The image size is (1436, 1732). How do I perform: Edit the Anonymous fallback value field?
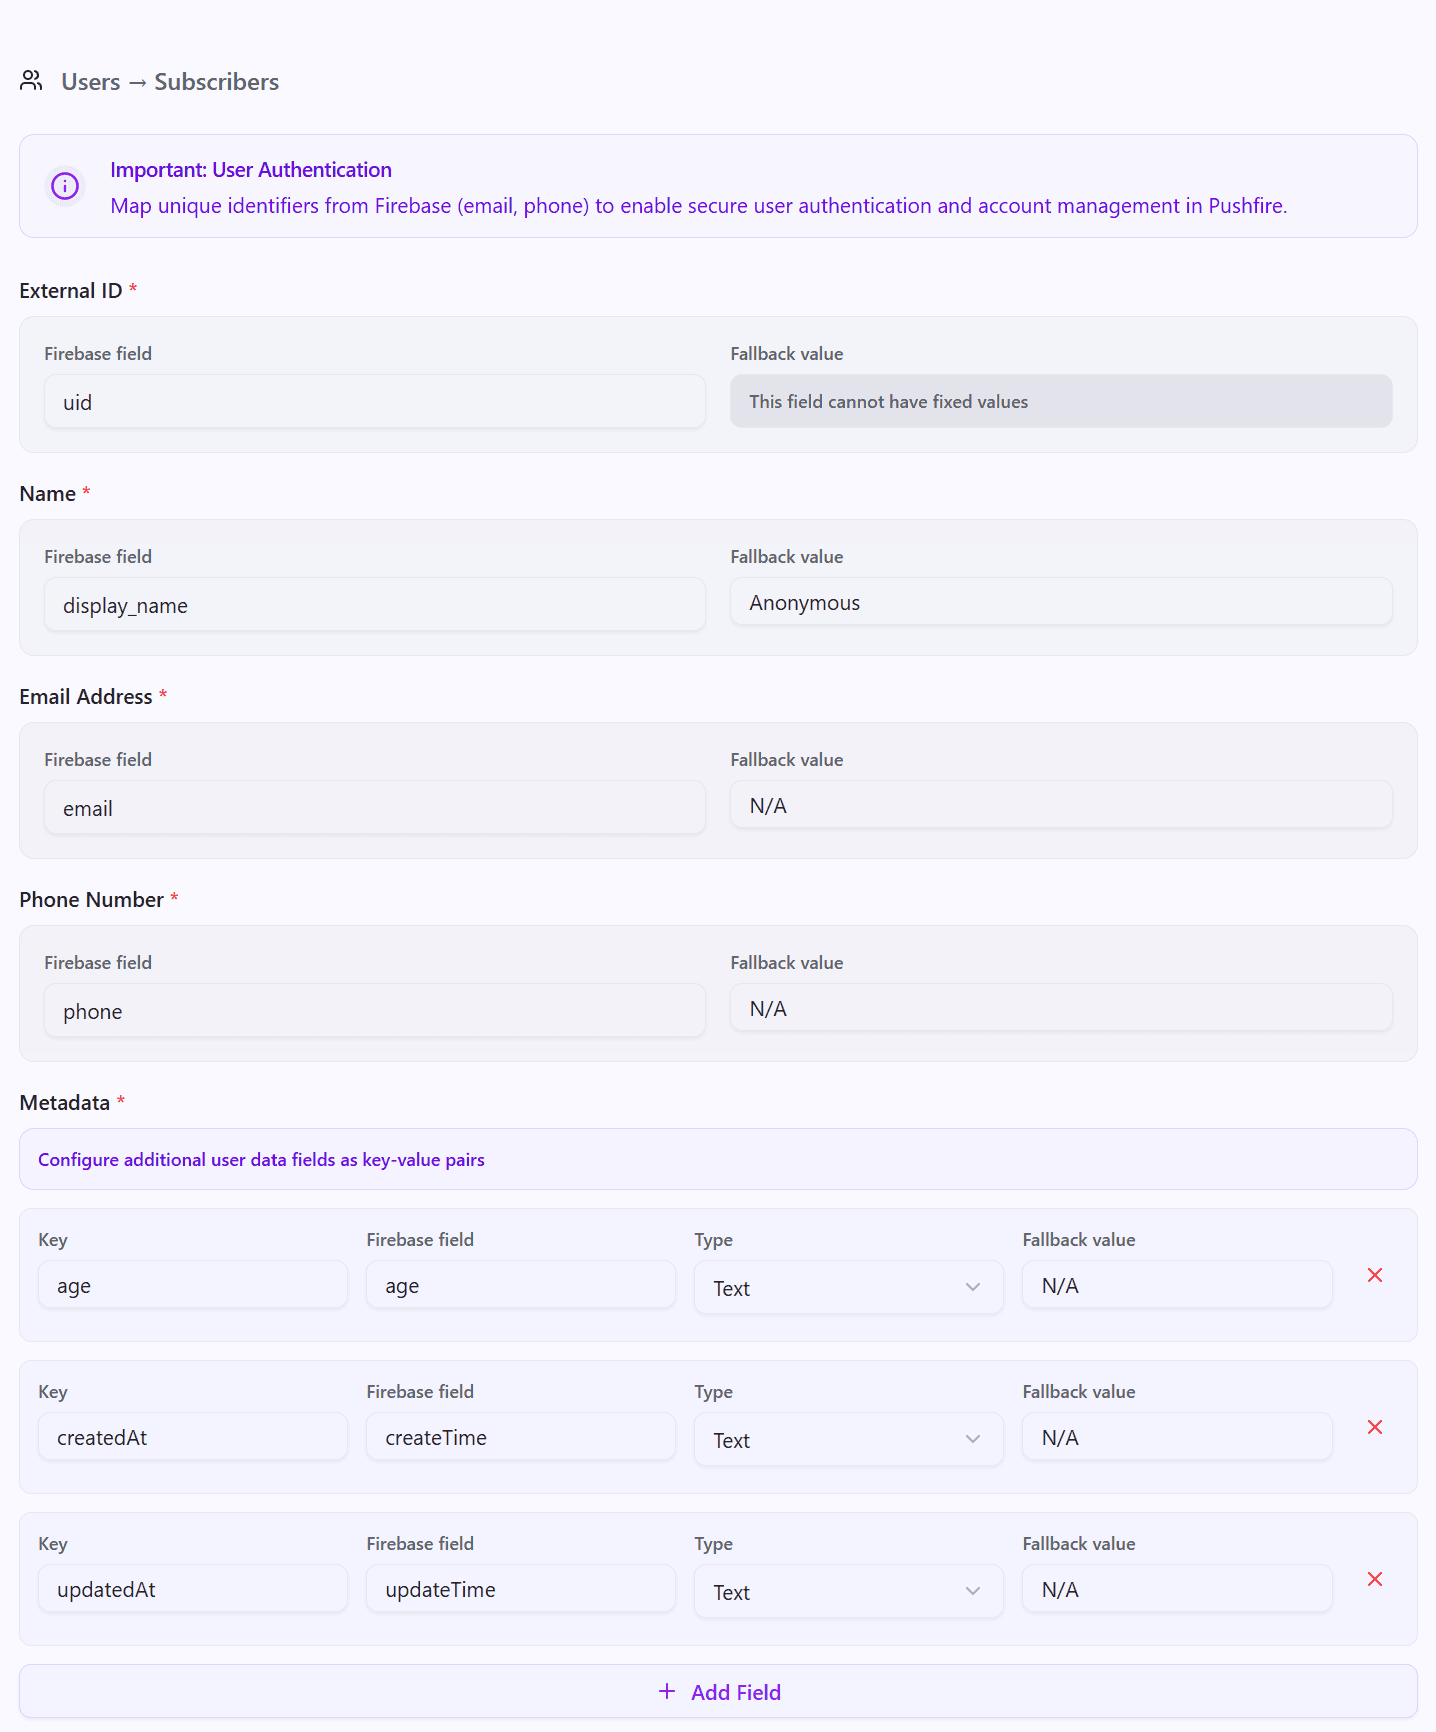(1060, 603)
